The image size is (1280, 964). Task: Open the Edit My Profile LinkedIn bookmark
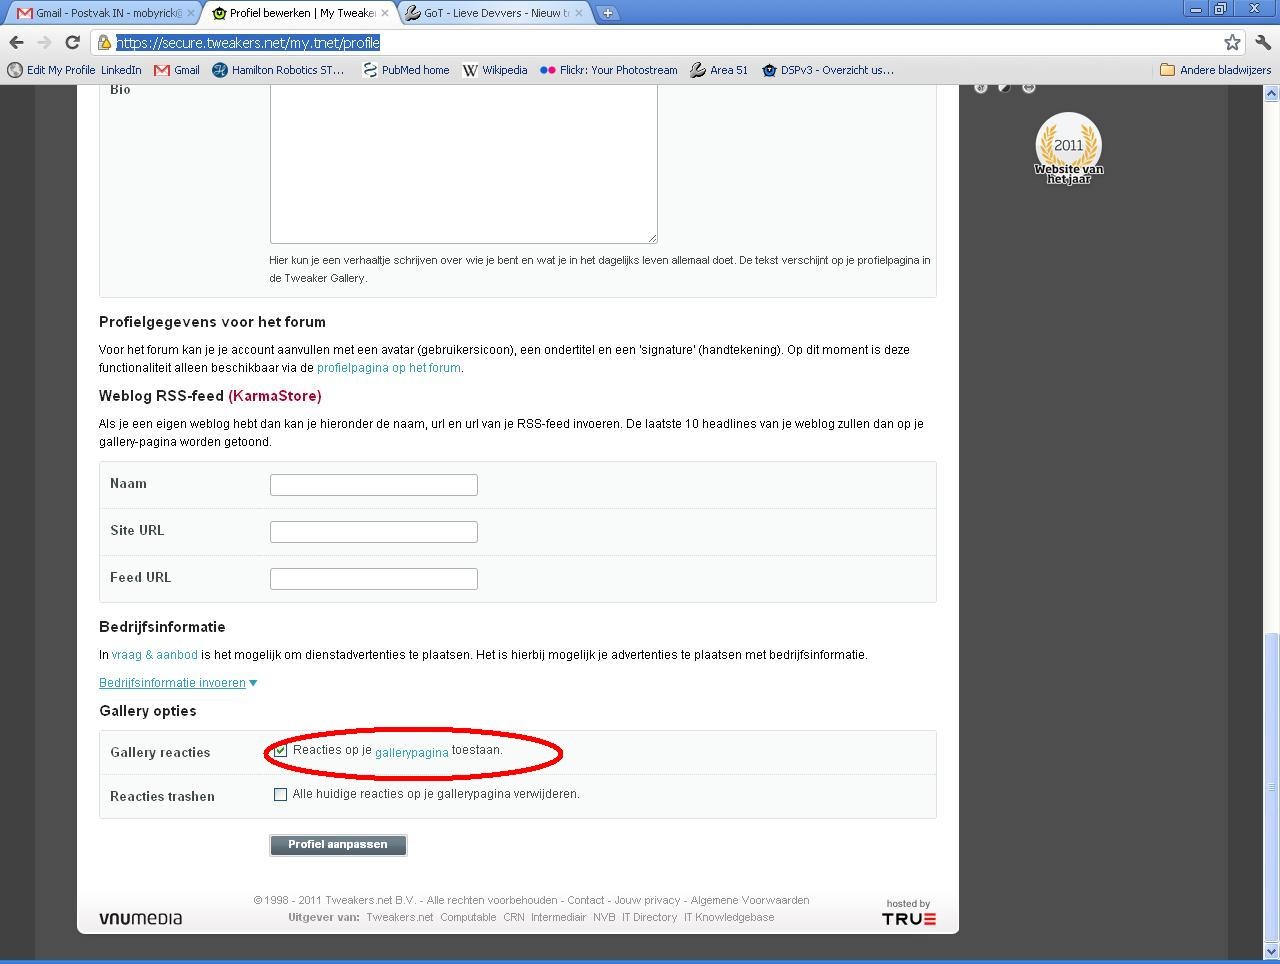point(75,70)
